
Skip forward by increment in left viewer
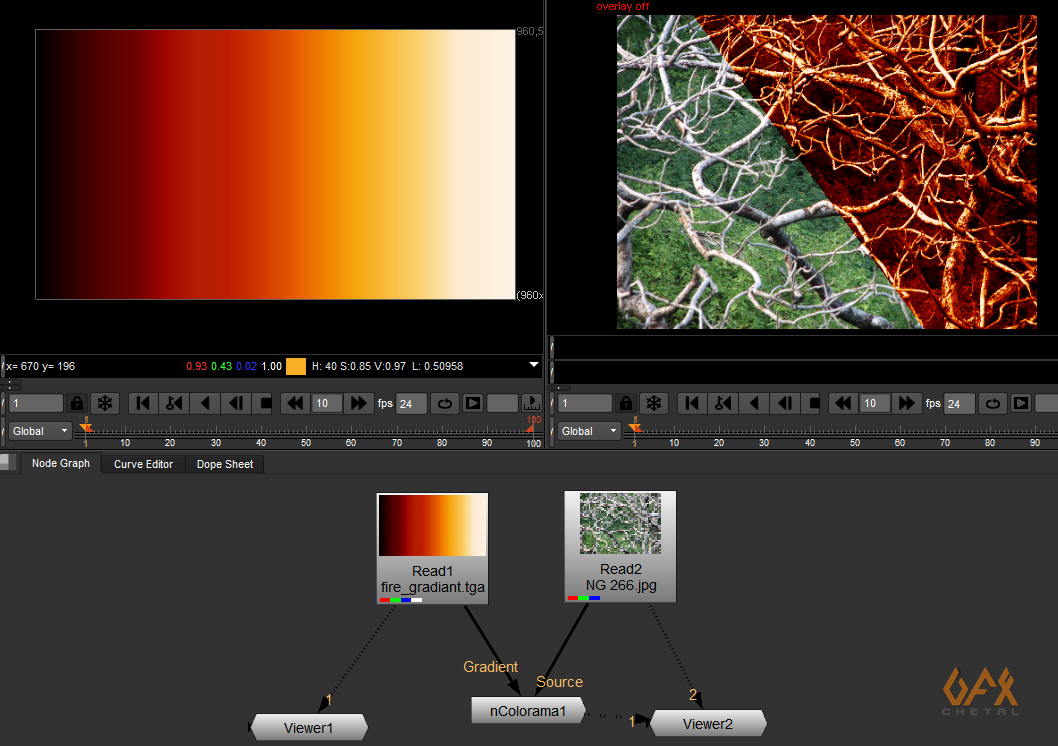tap(357, 403)
